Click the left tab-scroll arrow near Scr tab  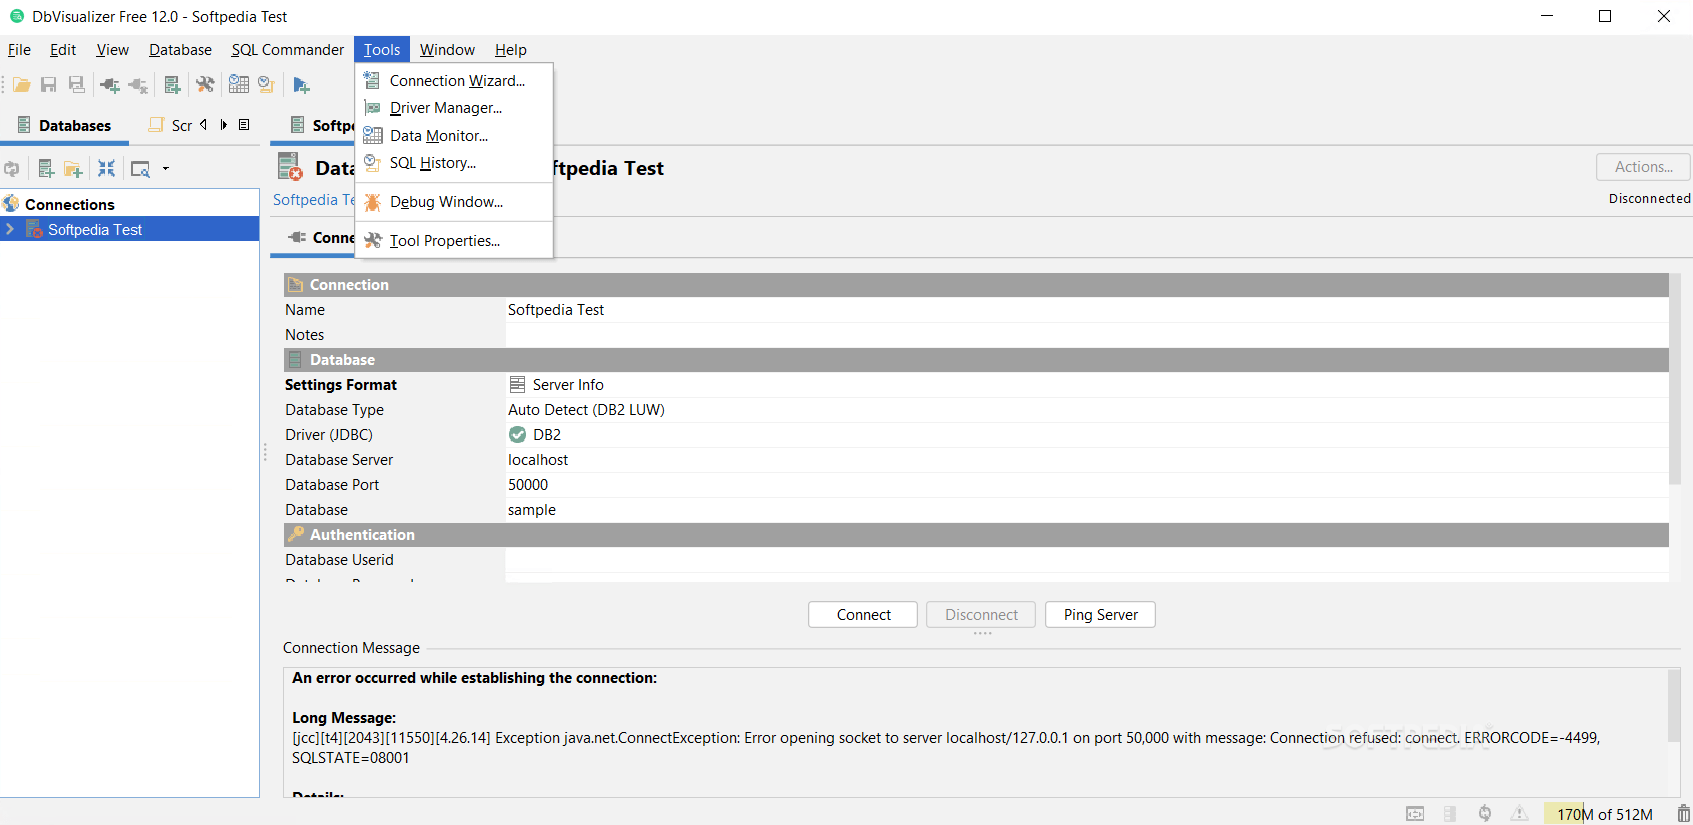point(204,125)
